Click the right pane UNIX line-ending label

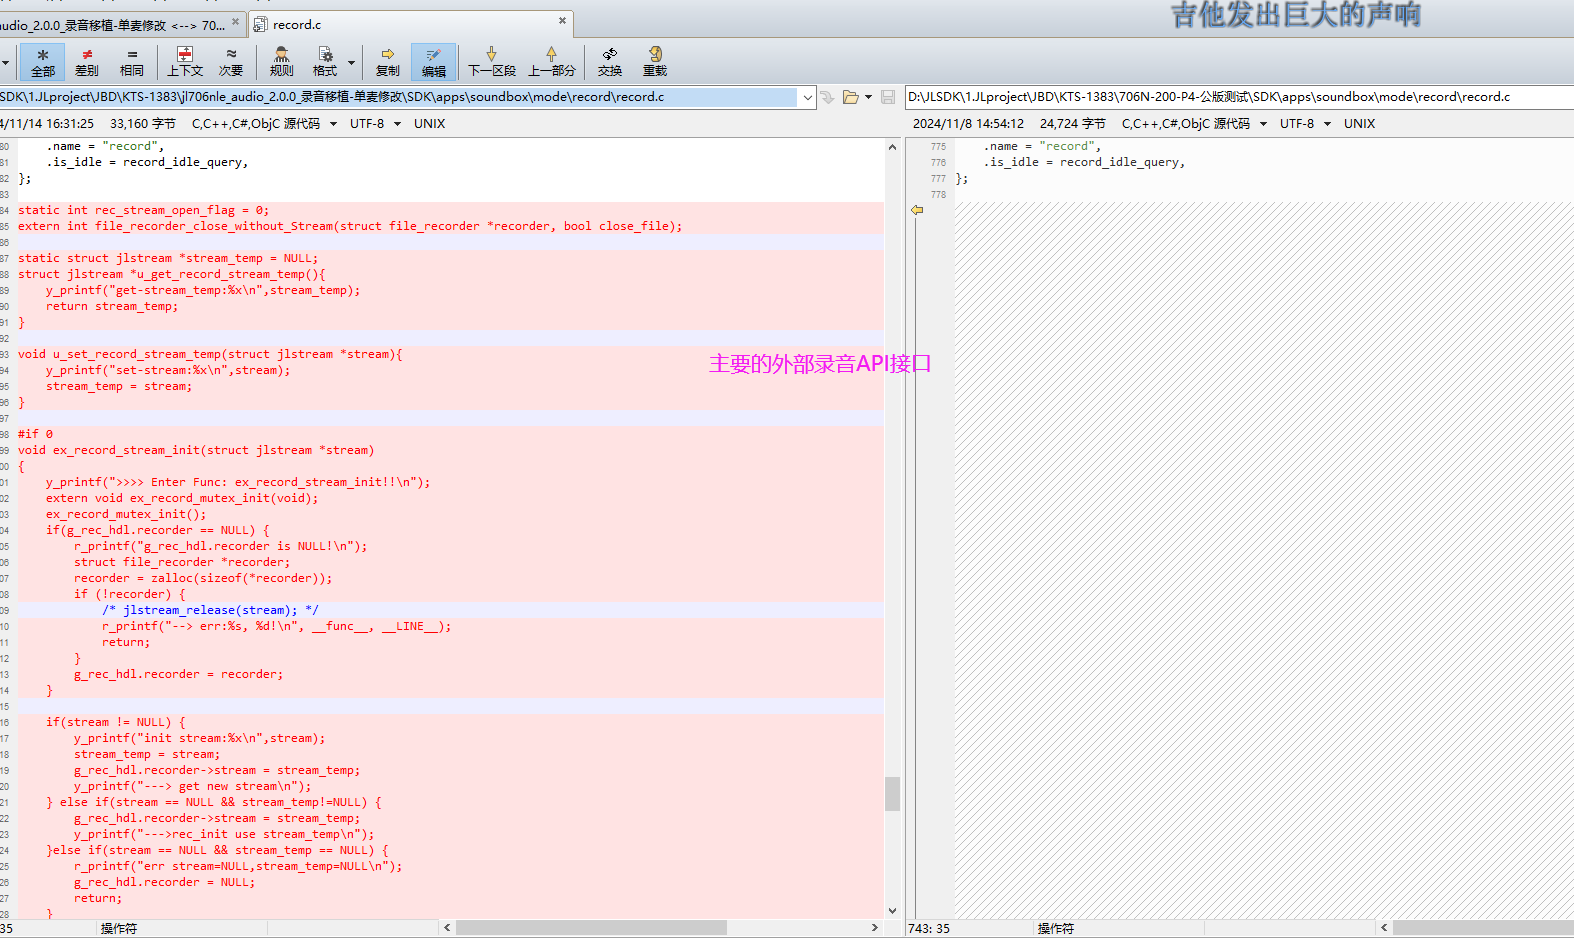[1360, 124]
